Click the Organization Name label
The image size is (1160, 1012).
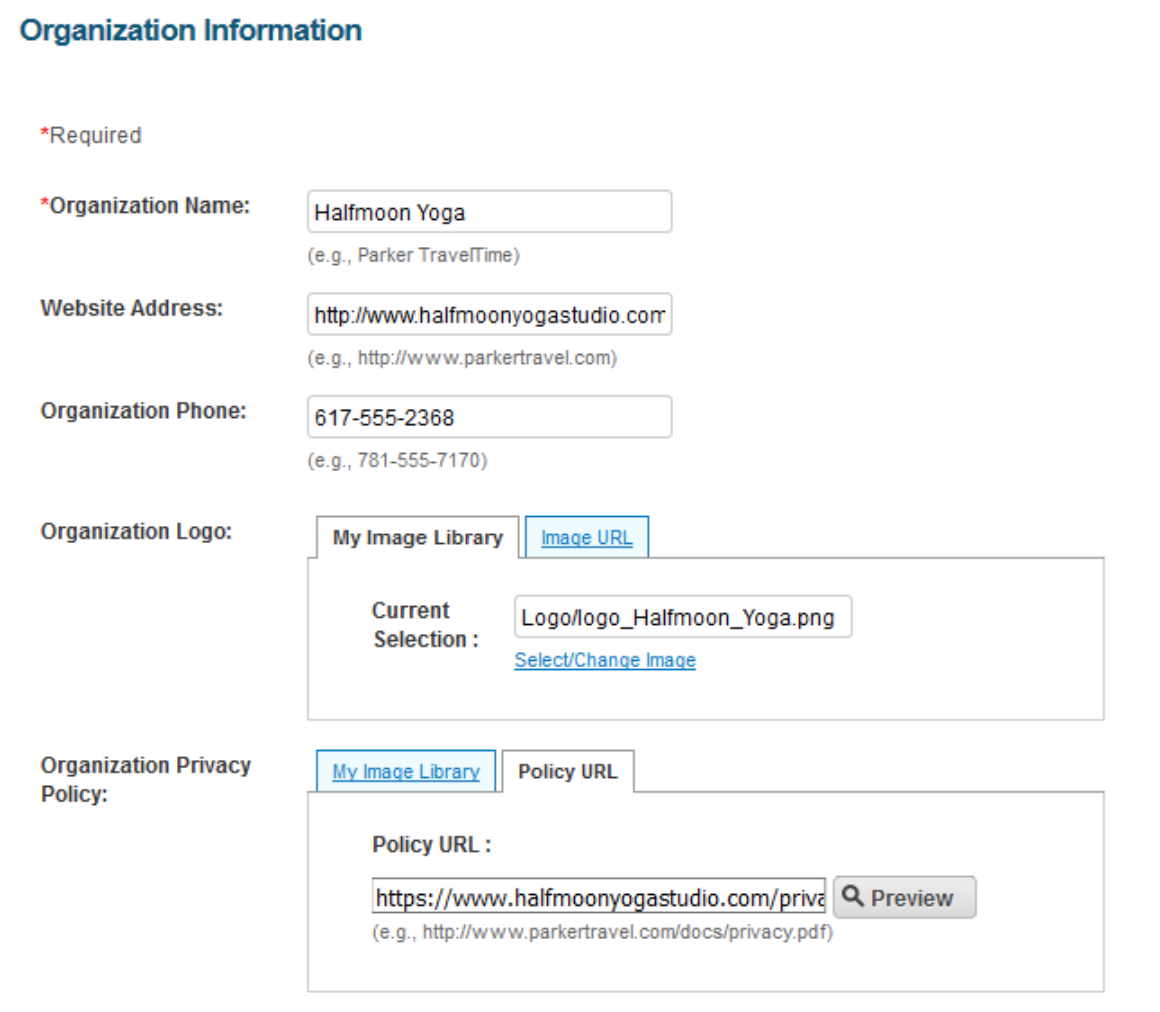pyautogui.click(x=145, y=206)
